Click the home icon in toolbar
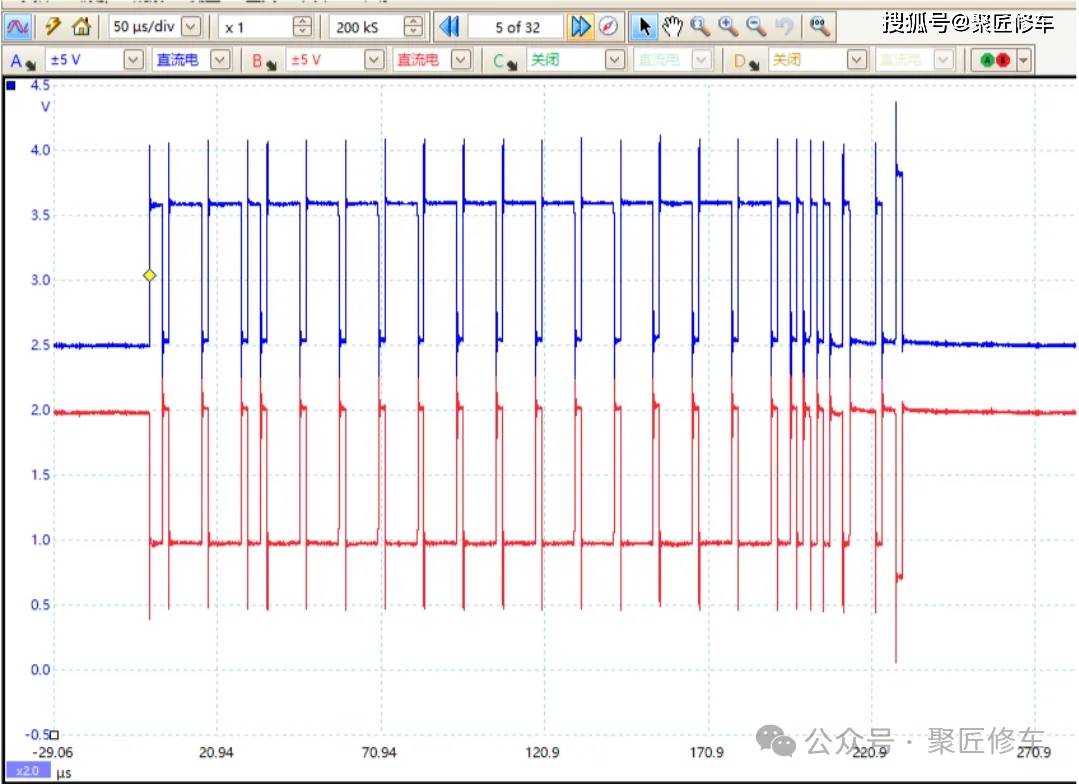The width and height of the screenshot is (1079, 784). tap(82, 27)
